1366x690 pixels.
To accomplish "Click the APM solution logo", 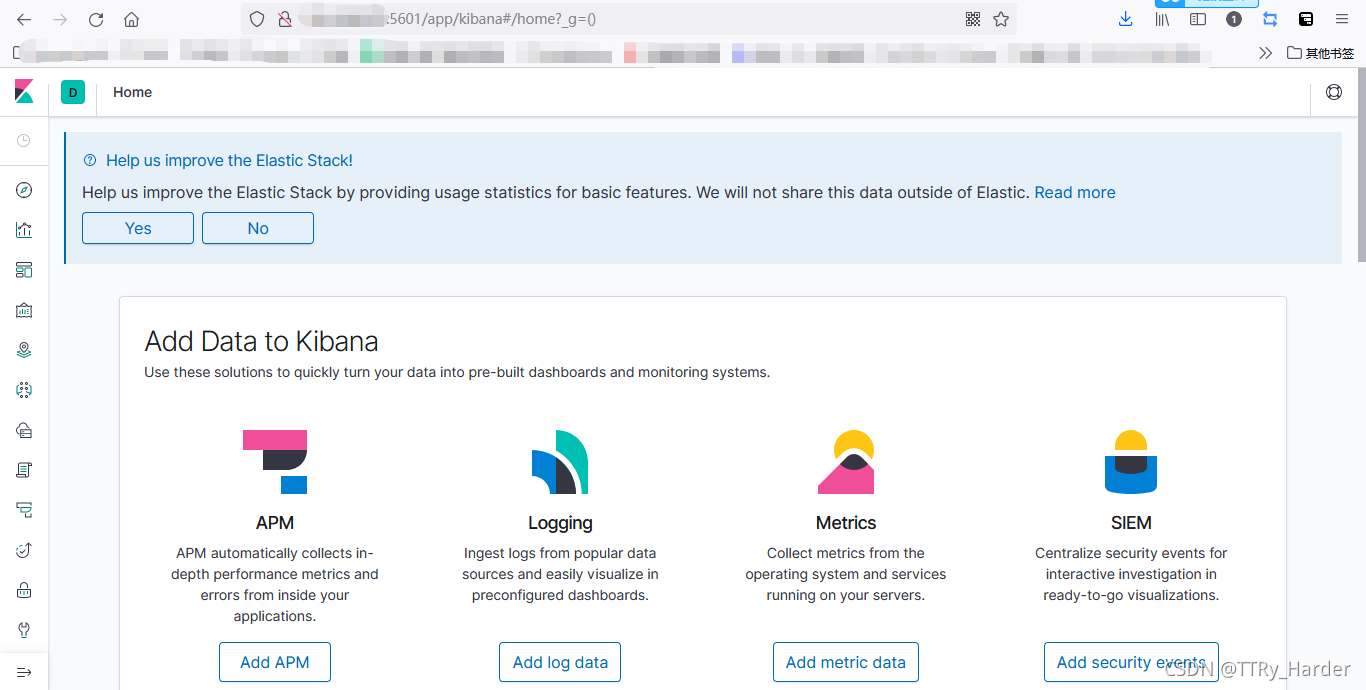I will pos(275,462).
